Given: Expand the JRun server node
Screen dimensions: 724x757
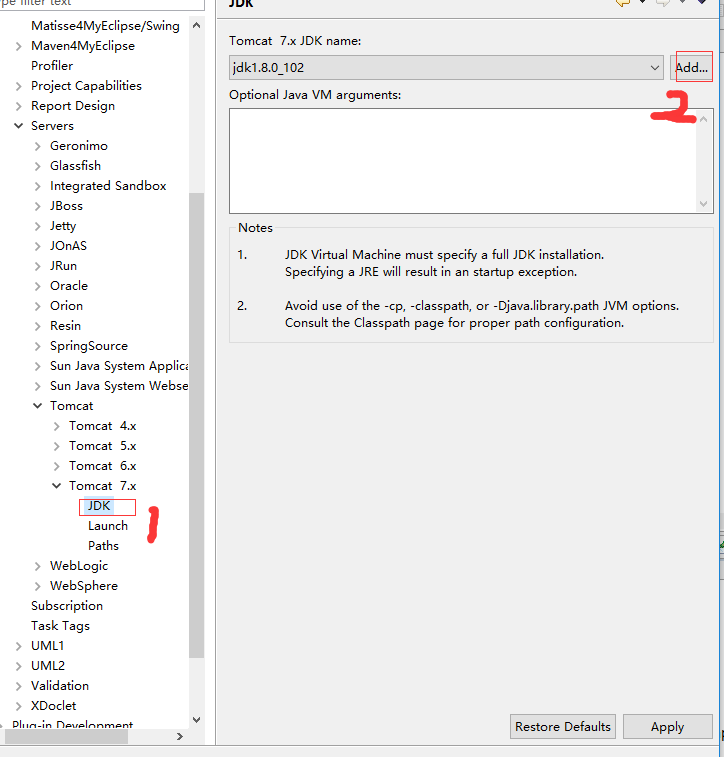Looking at the screenshot, I should point(38,266).
